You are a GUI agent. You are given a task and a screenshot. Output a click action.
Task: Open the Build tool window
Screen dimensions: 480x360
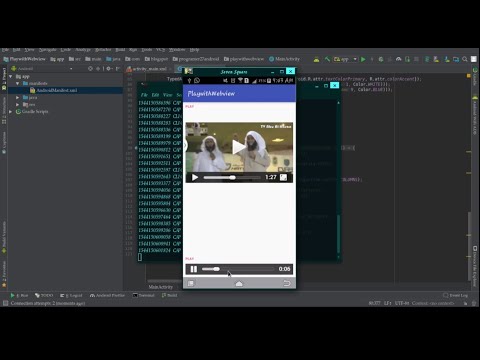[x=170, y=295]
